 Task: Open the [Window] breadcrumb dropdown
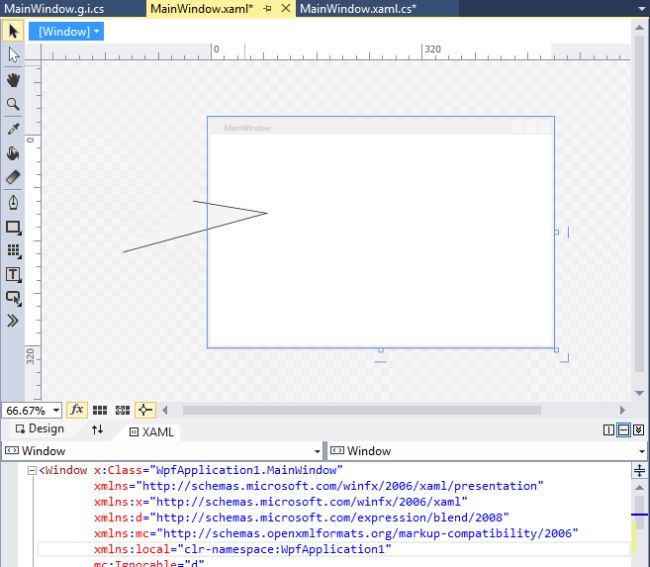[x=66, y=32]
